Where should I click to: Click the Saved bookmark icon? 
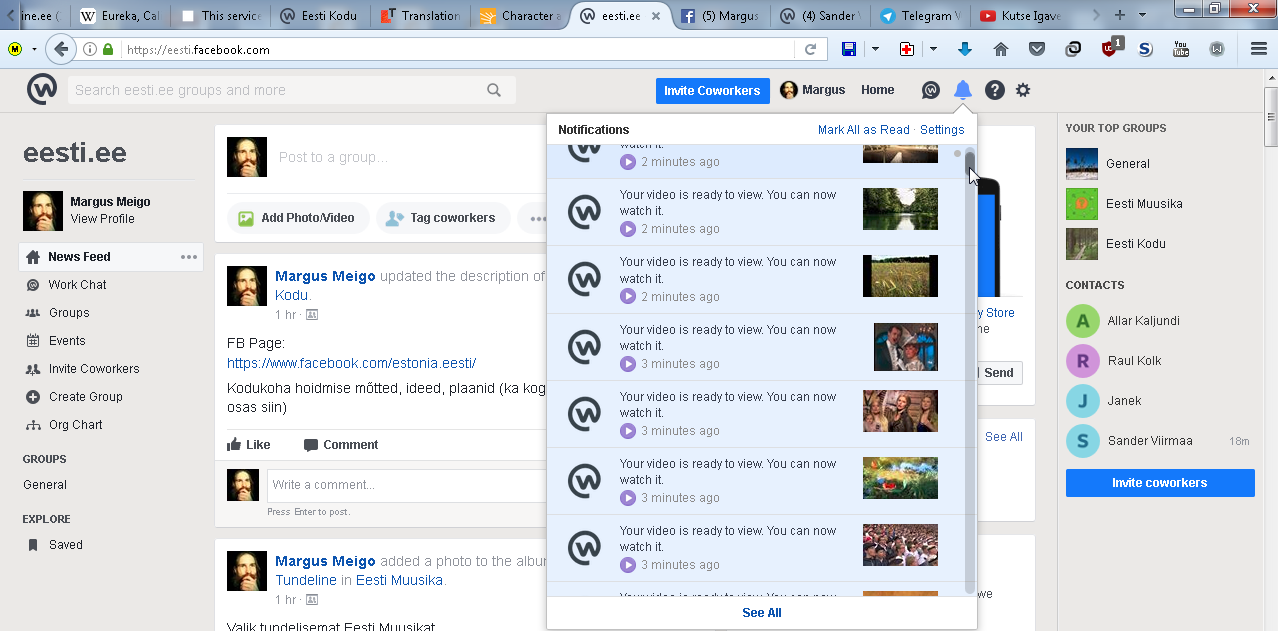coord(33,545)
